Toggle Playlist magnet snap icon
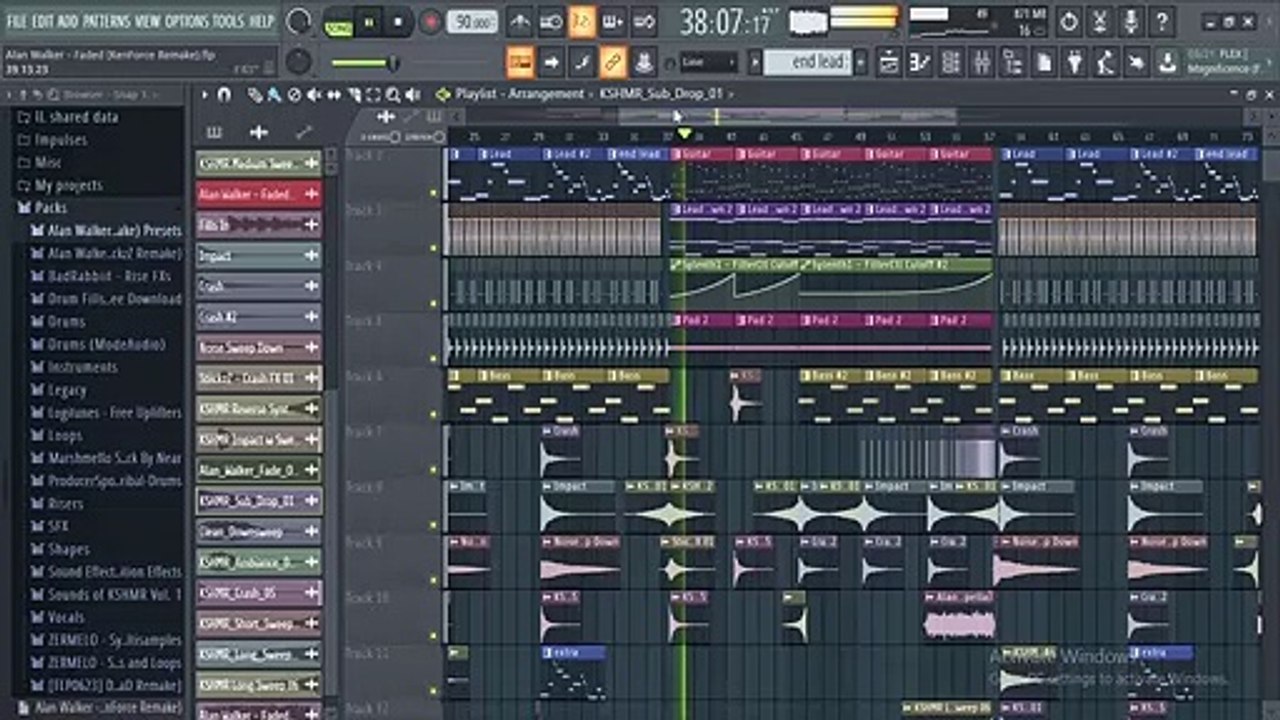Viewport: 1280px width, 720px height. click(225, 95)
